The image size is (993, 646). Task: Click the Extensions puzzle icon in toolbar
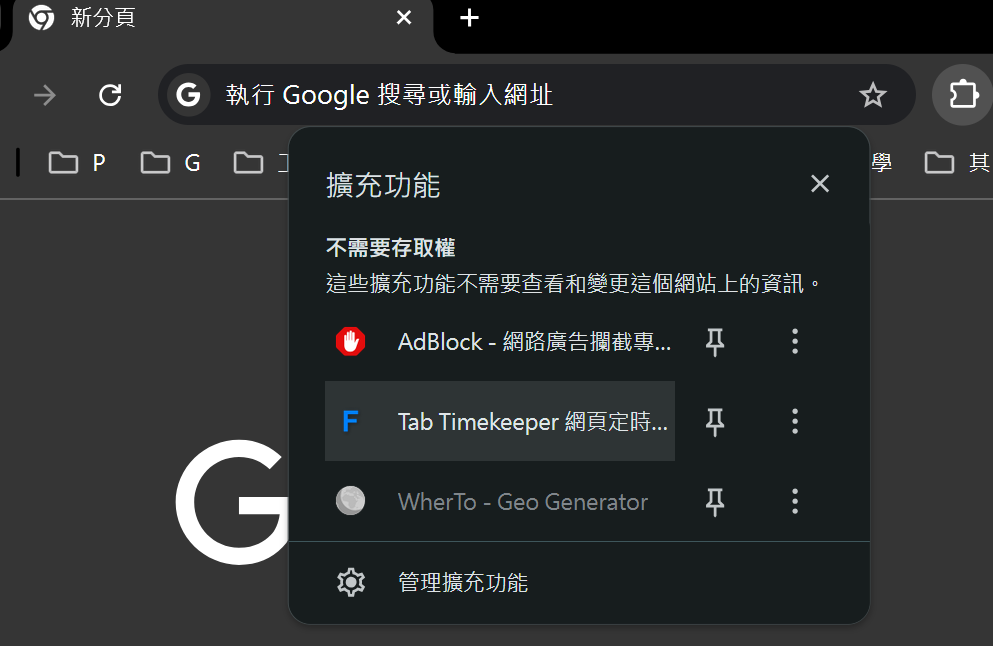962,95
